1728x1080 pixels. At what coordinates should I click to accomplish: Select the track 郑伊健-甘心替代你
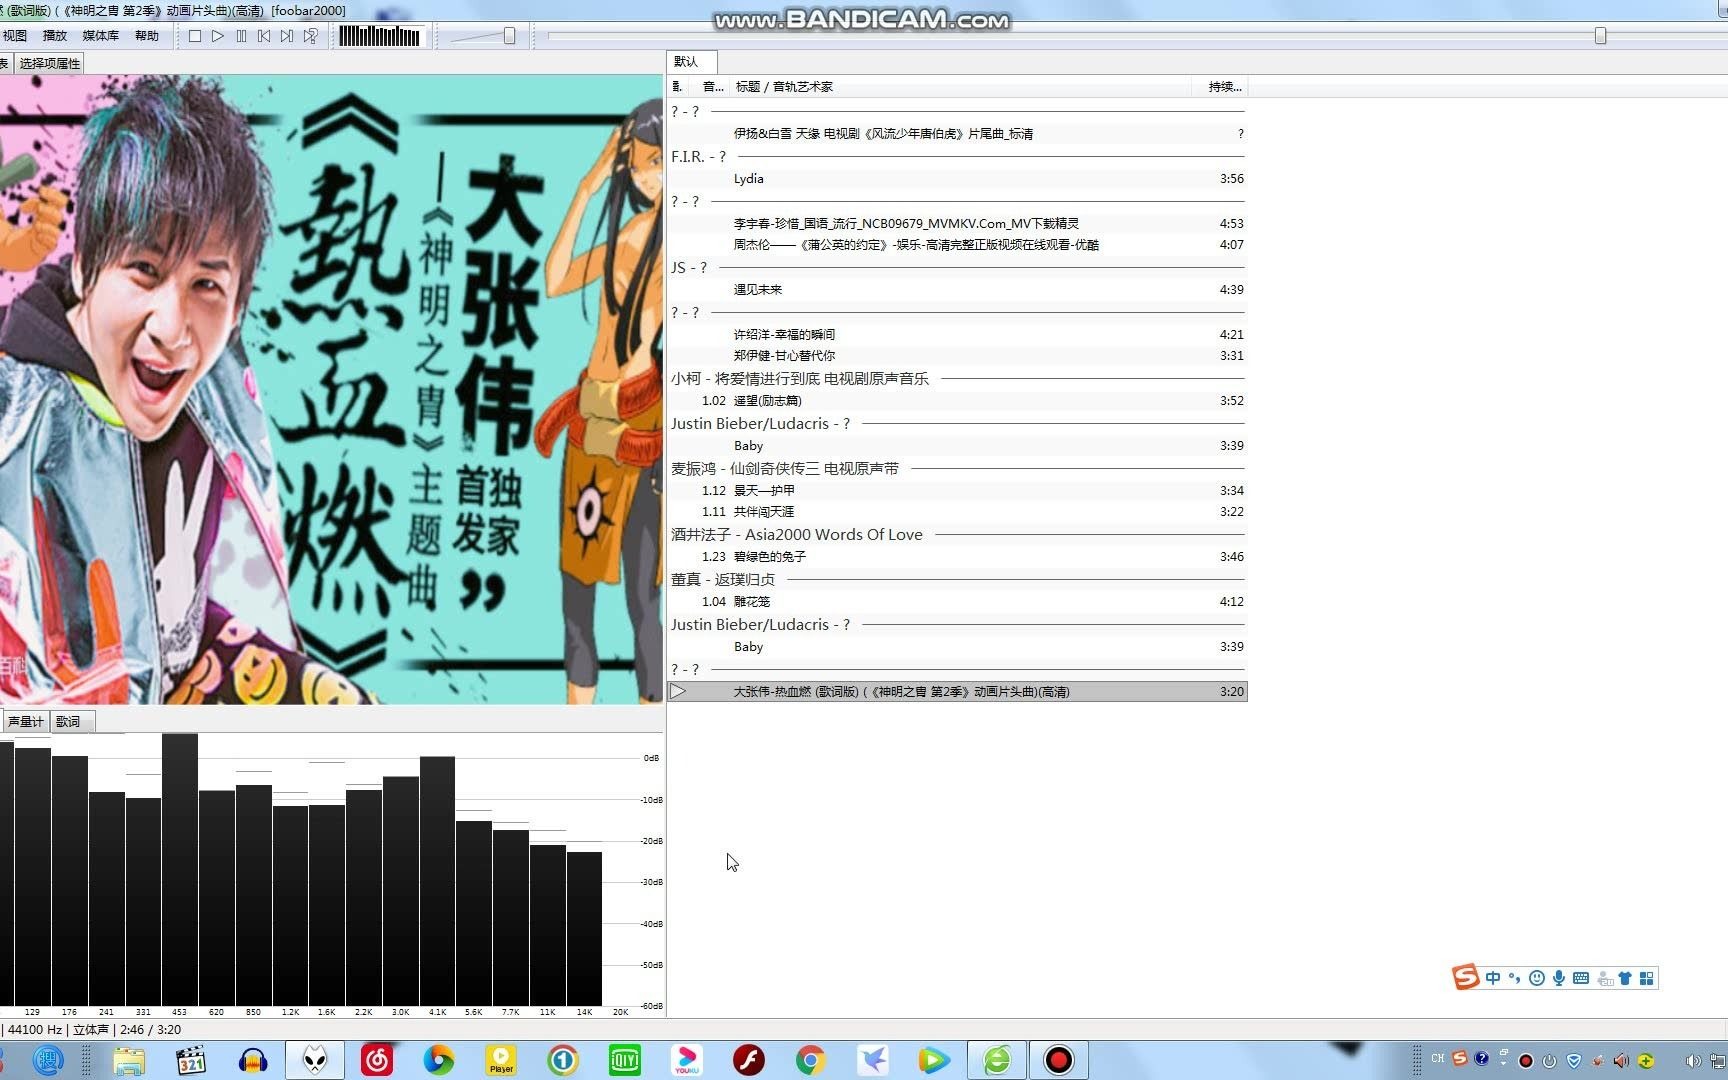957,356
